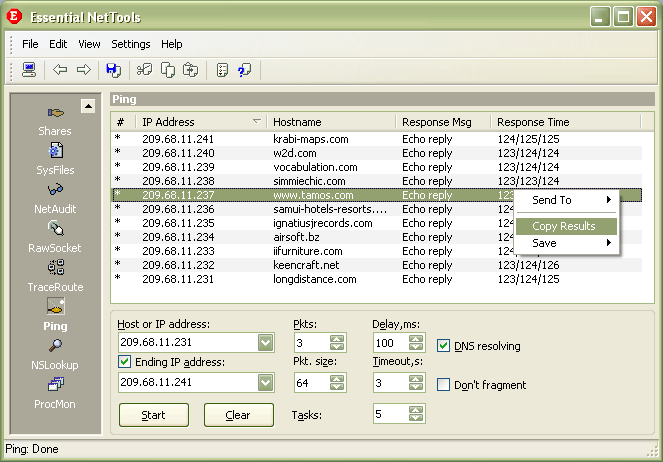Image resolution: width=663 pixels, height=462 pixels.
Task: Click the computer icon in the toolbar
Action: click(x=29, y=69)
